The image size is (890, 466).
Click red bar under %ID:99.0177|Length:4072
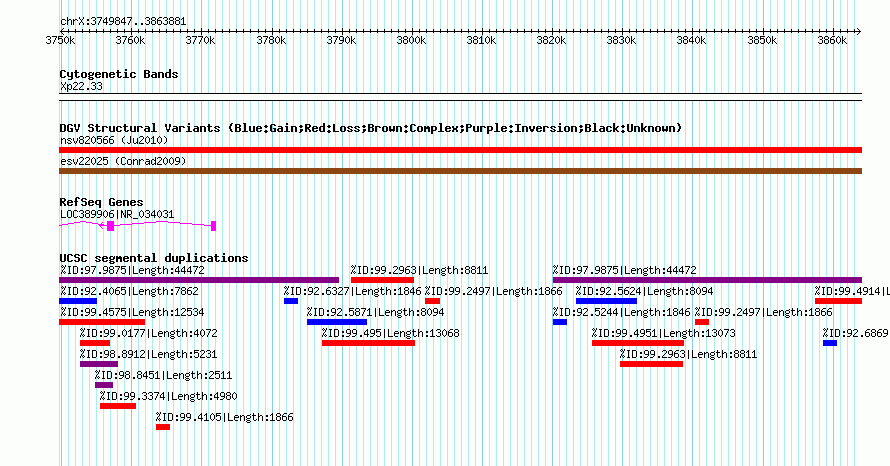pos(95,343)
